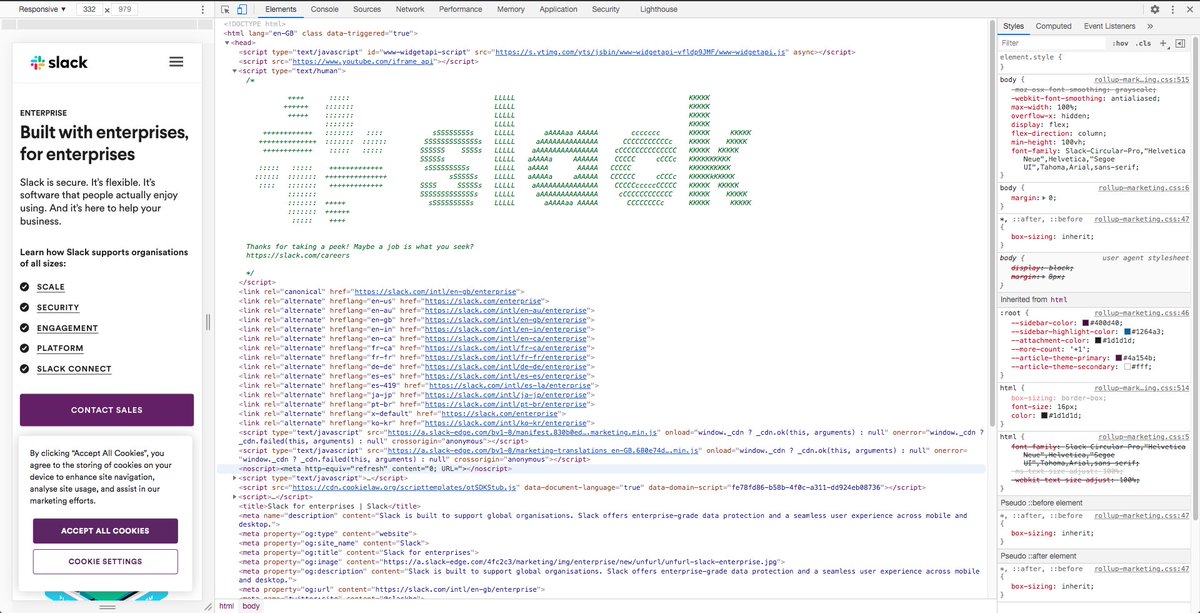Switch to the Console tab
Image resolution: width=1200 pixels, height=613 pixels.
(324, 9)
